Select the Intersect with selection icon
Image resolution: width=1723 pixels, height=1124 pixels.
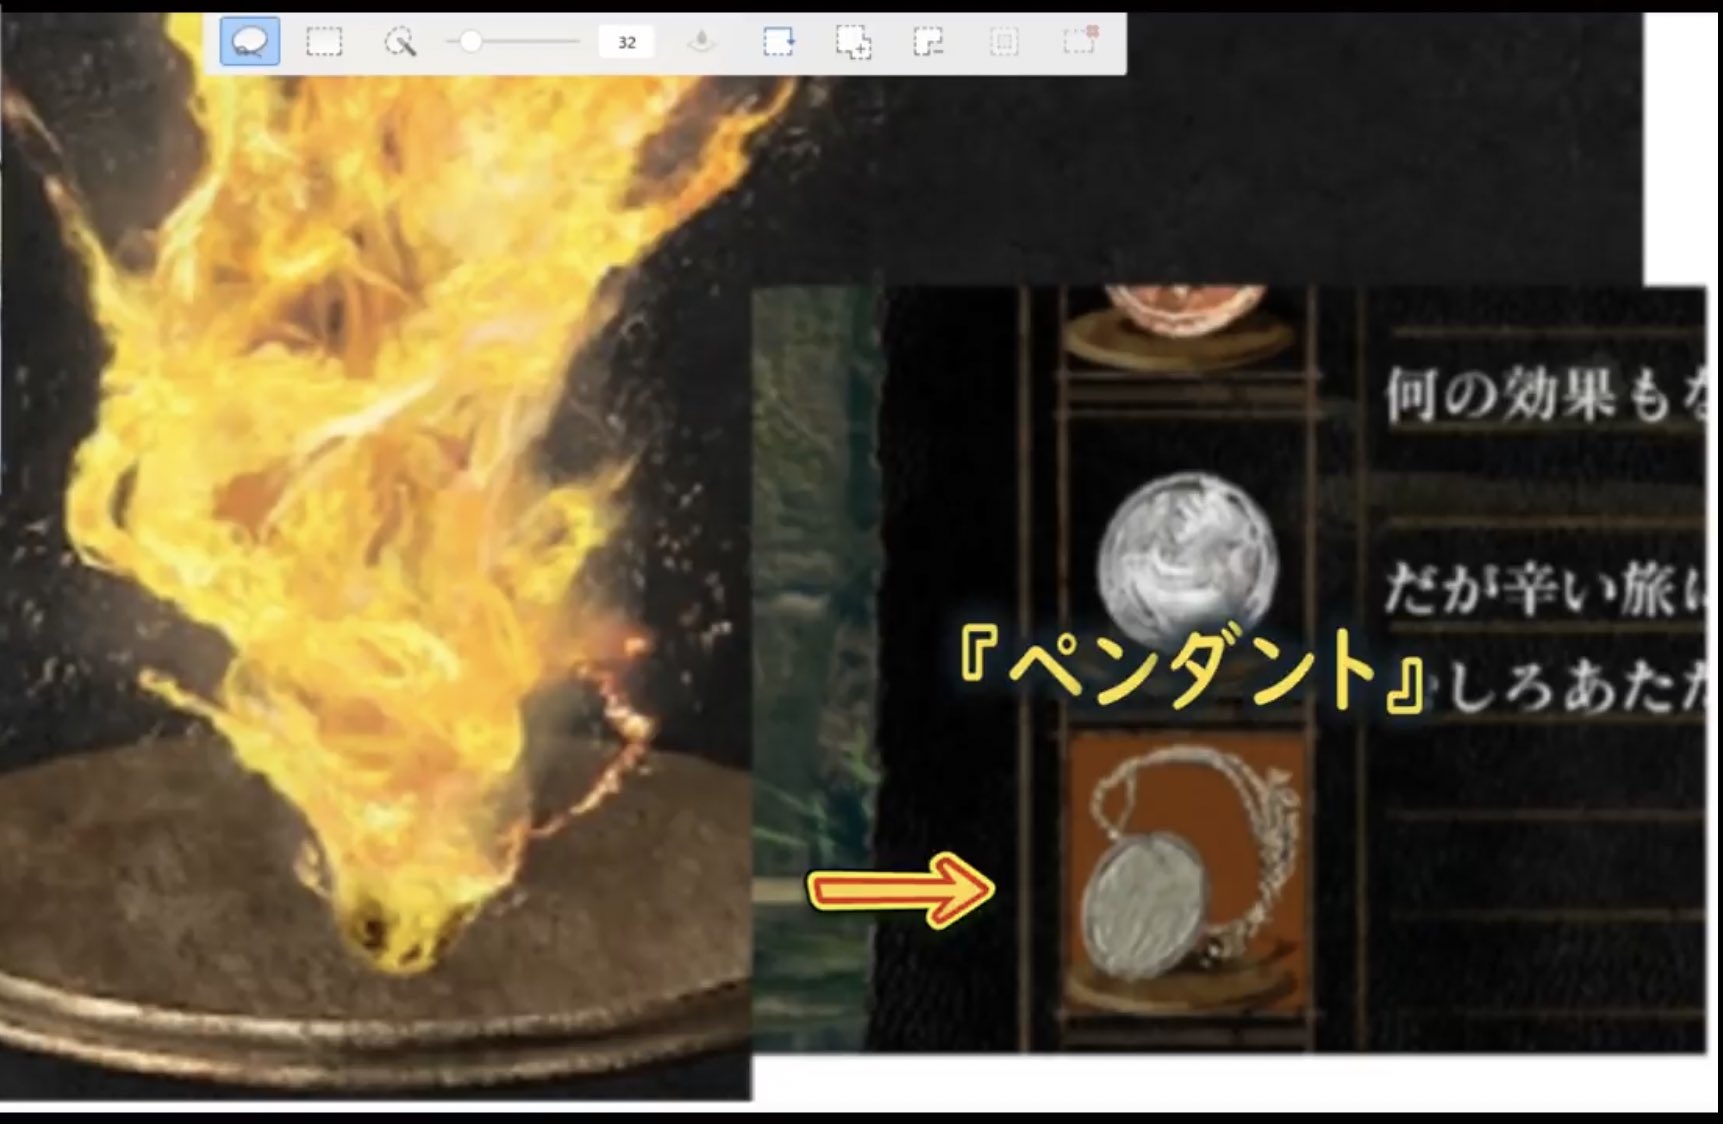[x=1002, y=42]
